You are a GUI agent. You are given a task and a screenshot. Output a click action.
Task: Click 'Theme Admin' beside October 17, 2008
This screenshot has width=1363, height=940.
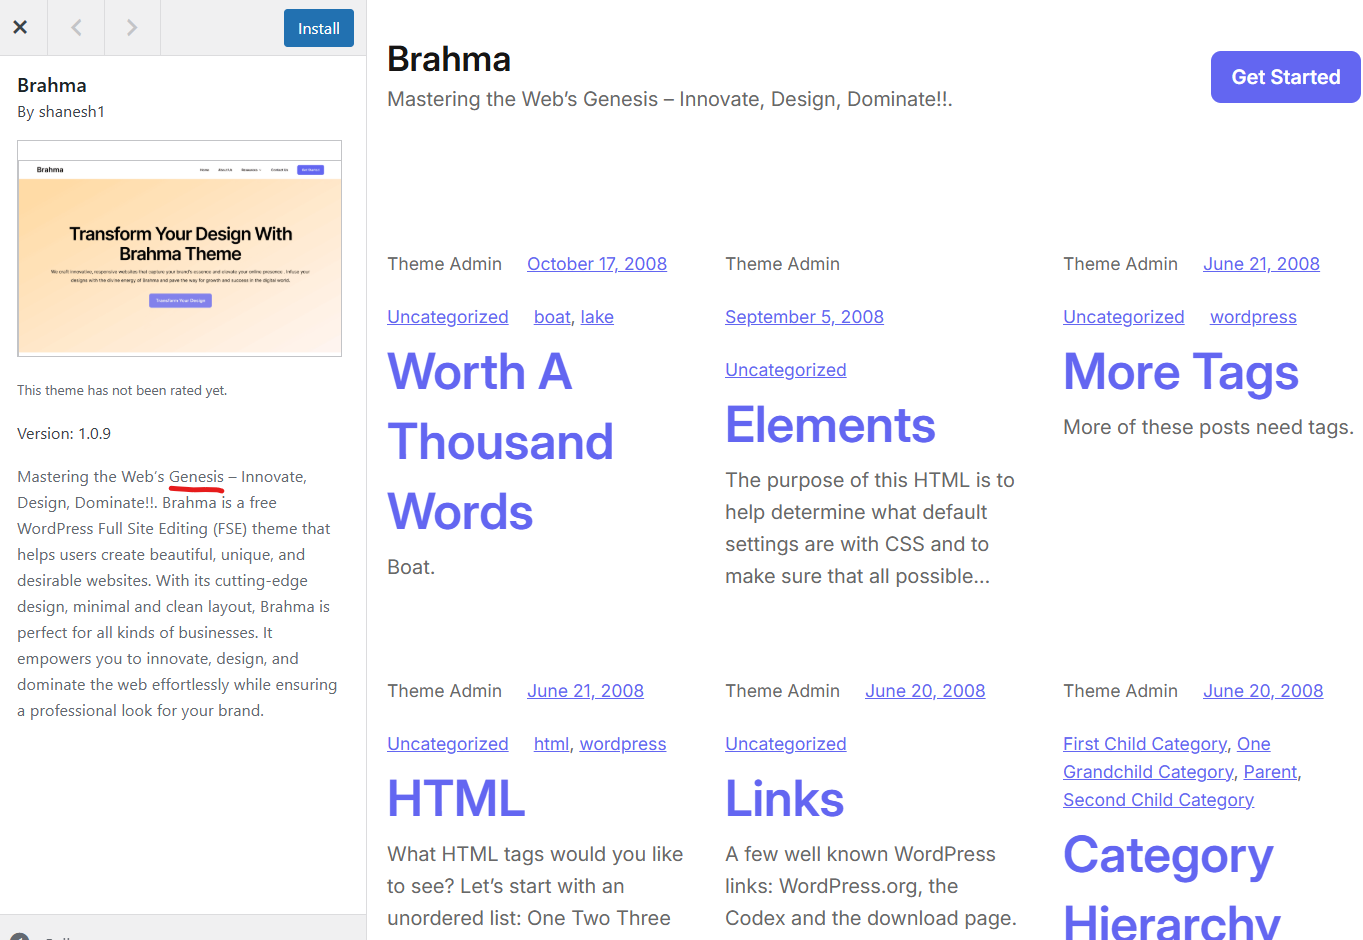click(x=444, y=264)
